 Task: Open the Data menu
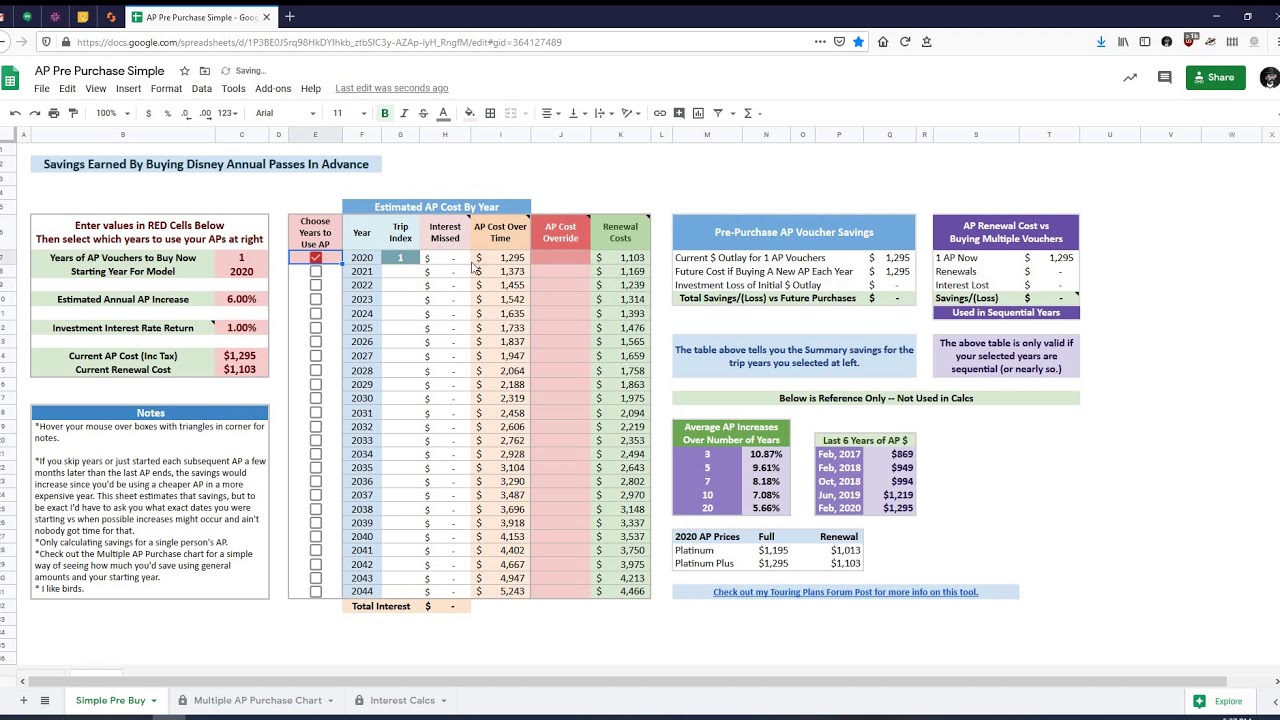click(x=201, y=89)
